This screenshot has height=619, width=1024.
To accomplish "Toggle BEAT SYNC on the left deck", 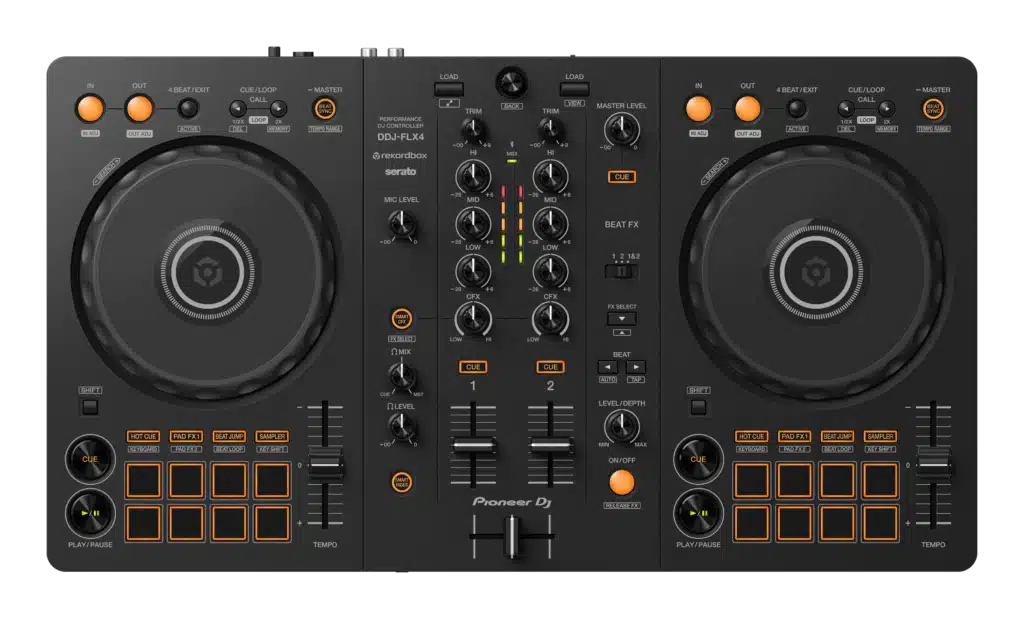I will [x=325, y=108].
